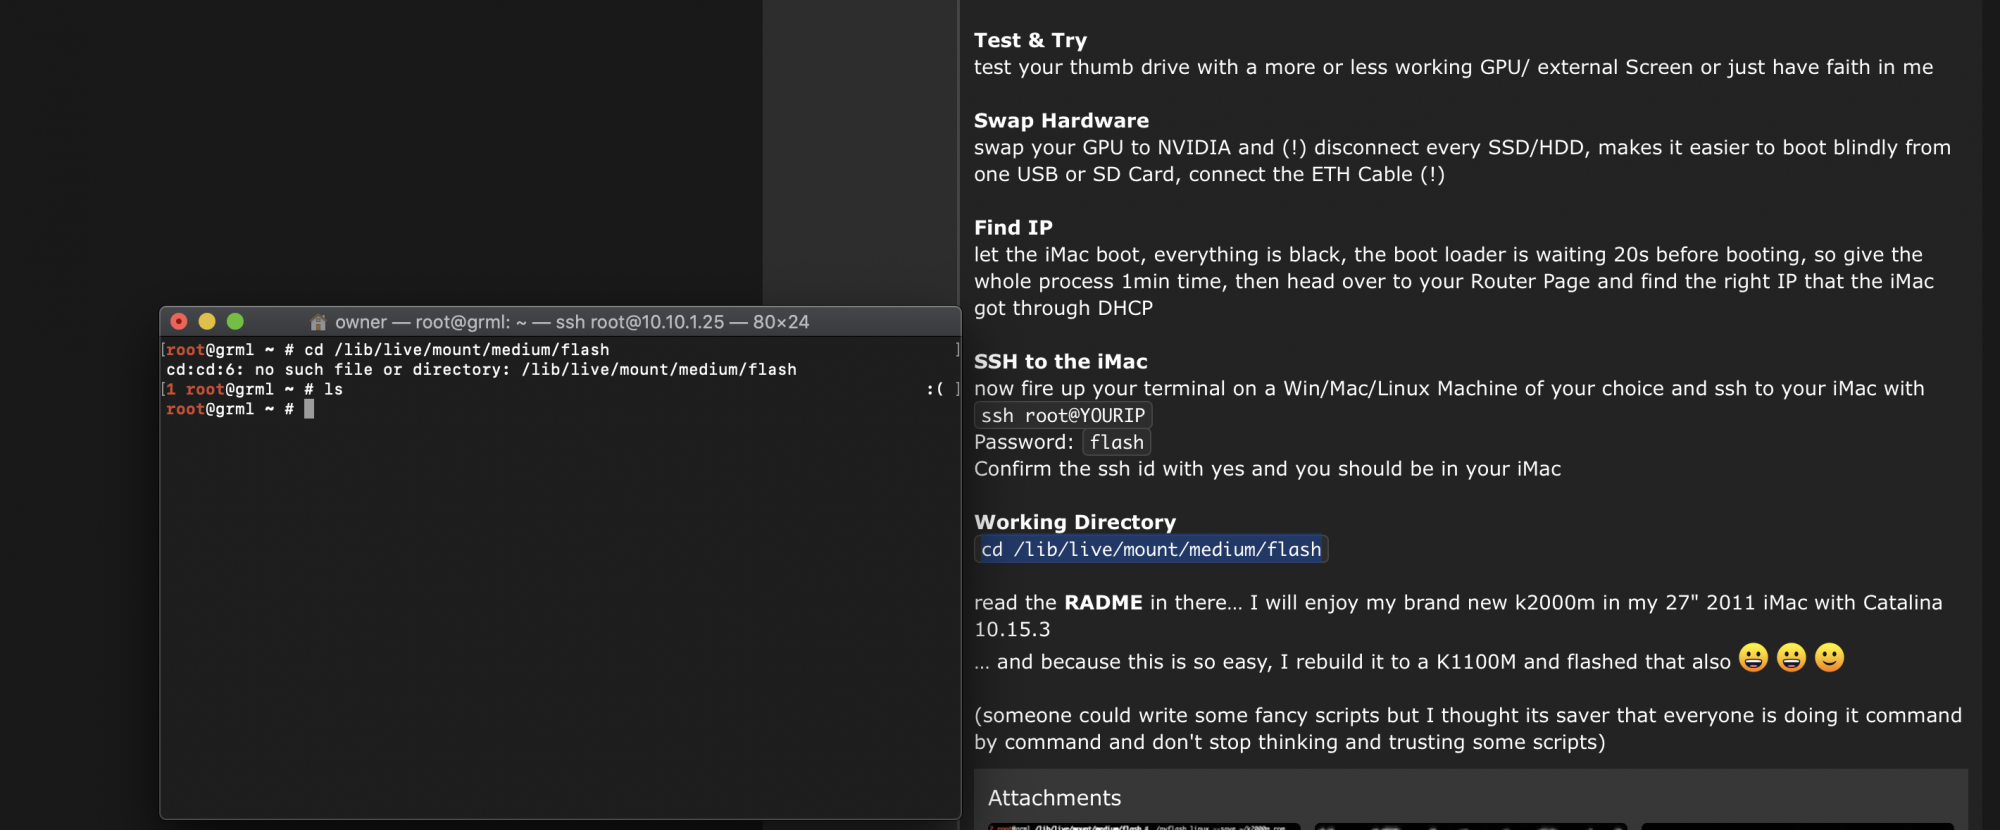Click the "Attachments" section heading
2000x830 pixels.
click(1054, 798)
